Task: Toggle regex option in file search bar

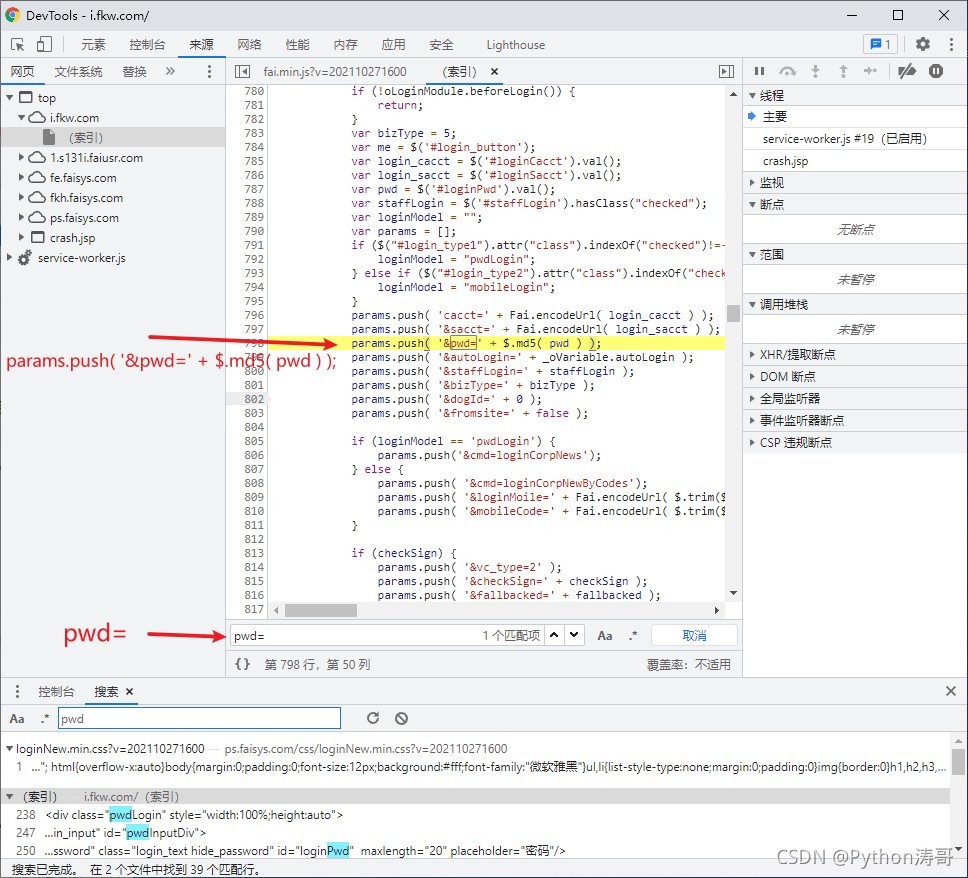Action: (x=633, y=635)
